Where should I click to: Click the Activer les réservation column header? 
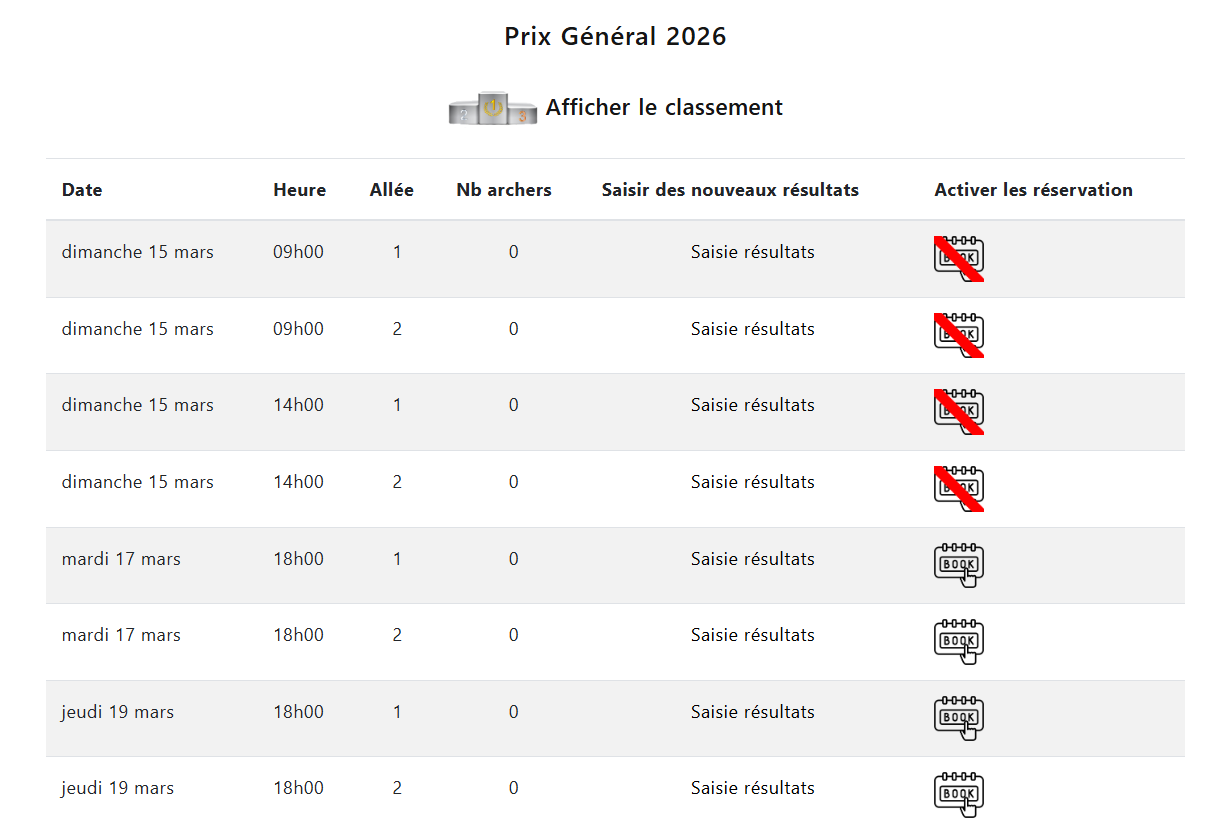(1033, 189)
